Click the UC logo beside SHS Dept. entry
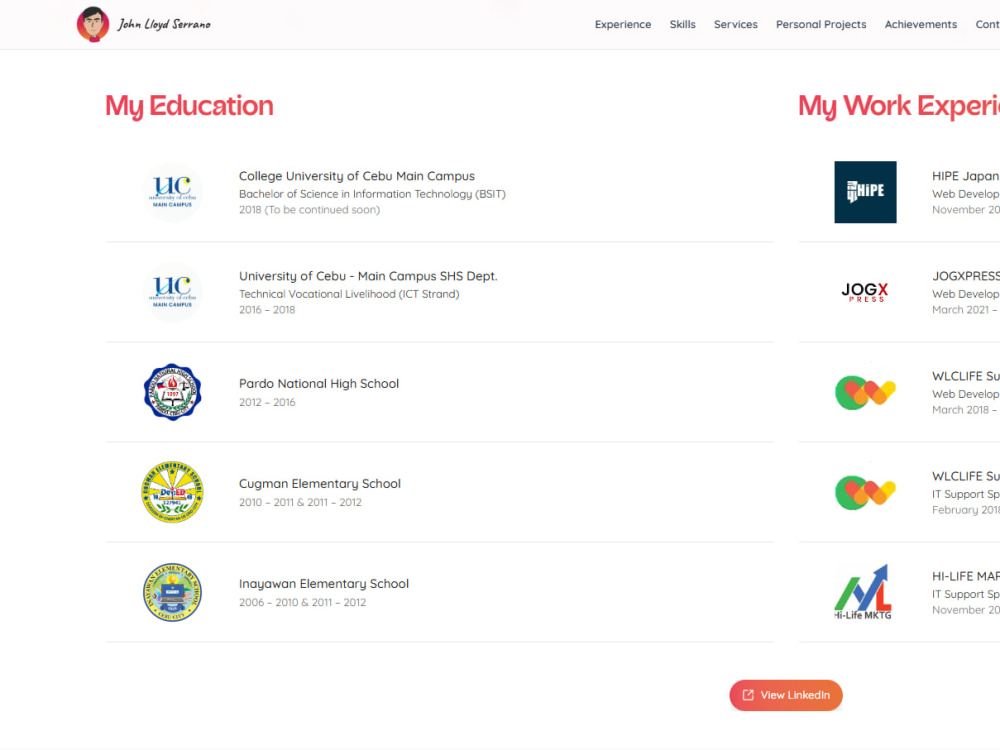Screen dimensions: 1000x750 172,292
